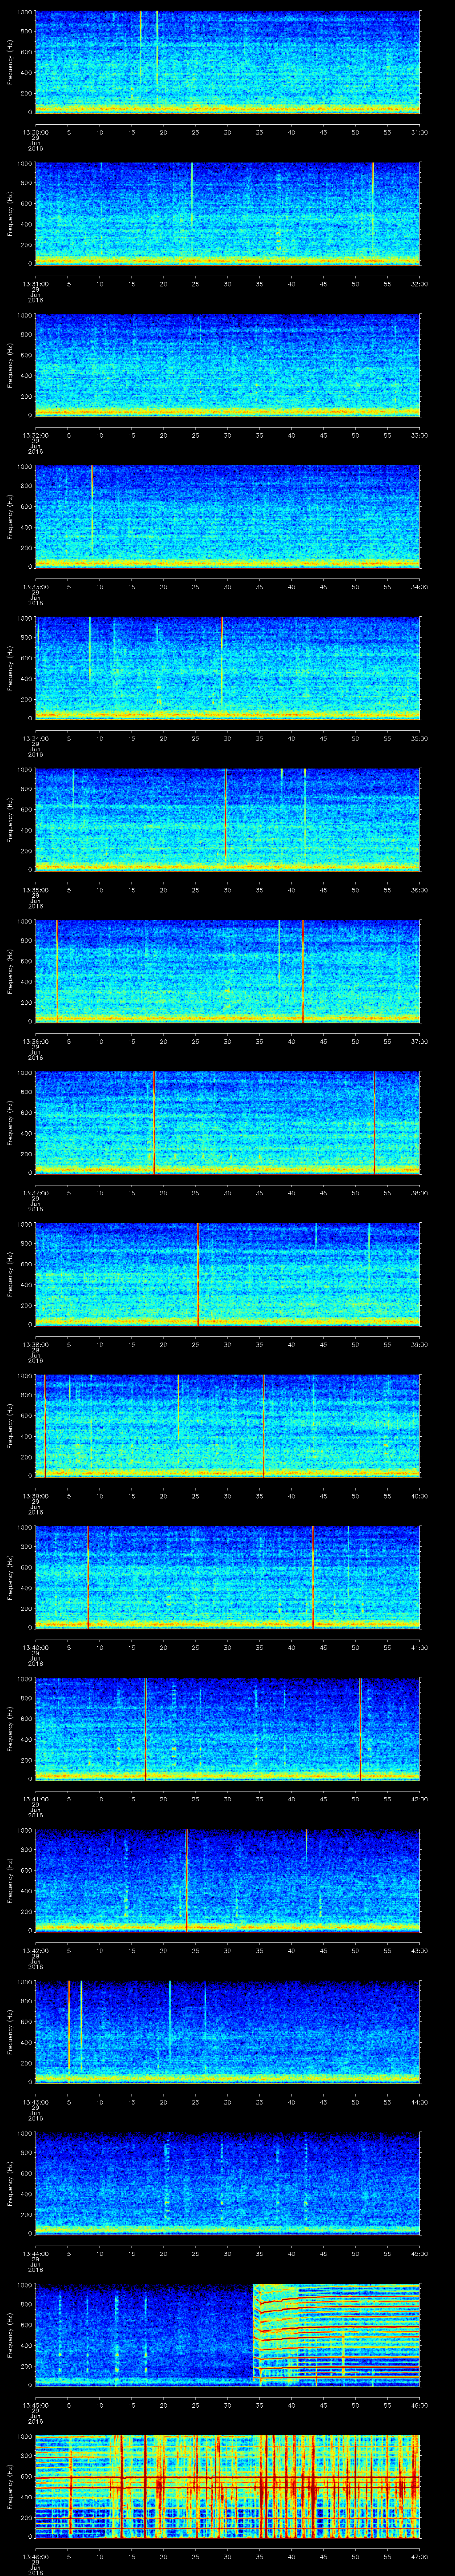
Task: Select the red line near 43 s in 13:40 panel
Action: point(313,1577)
